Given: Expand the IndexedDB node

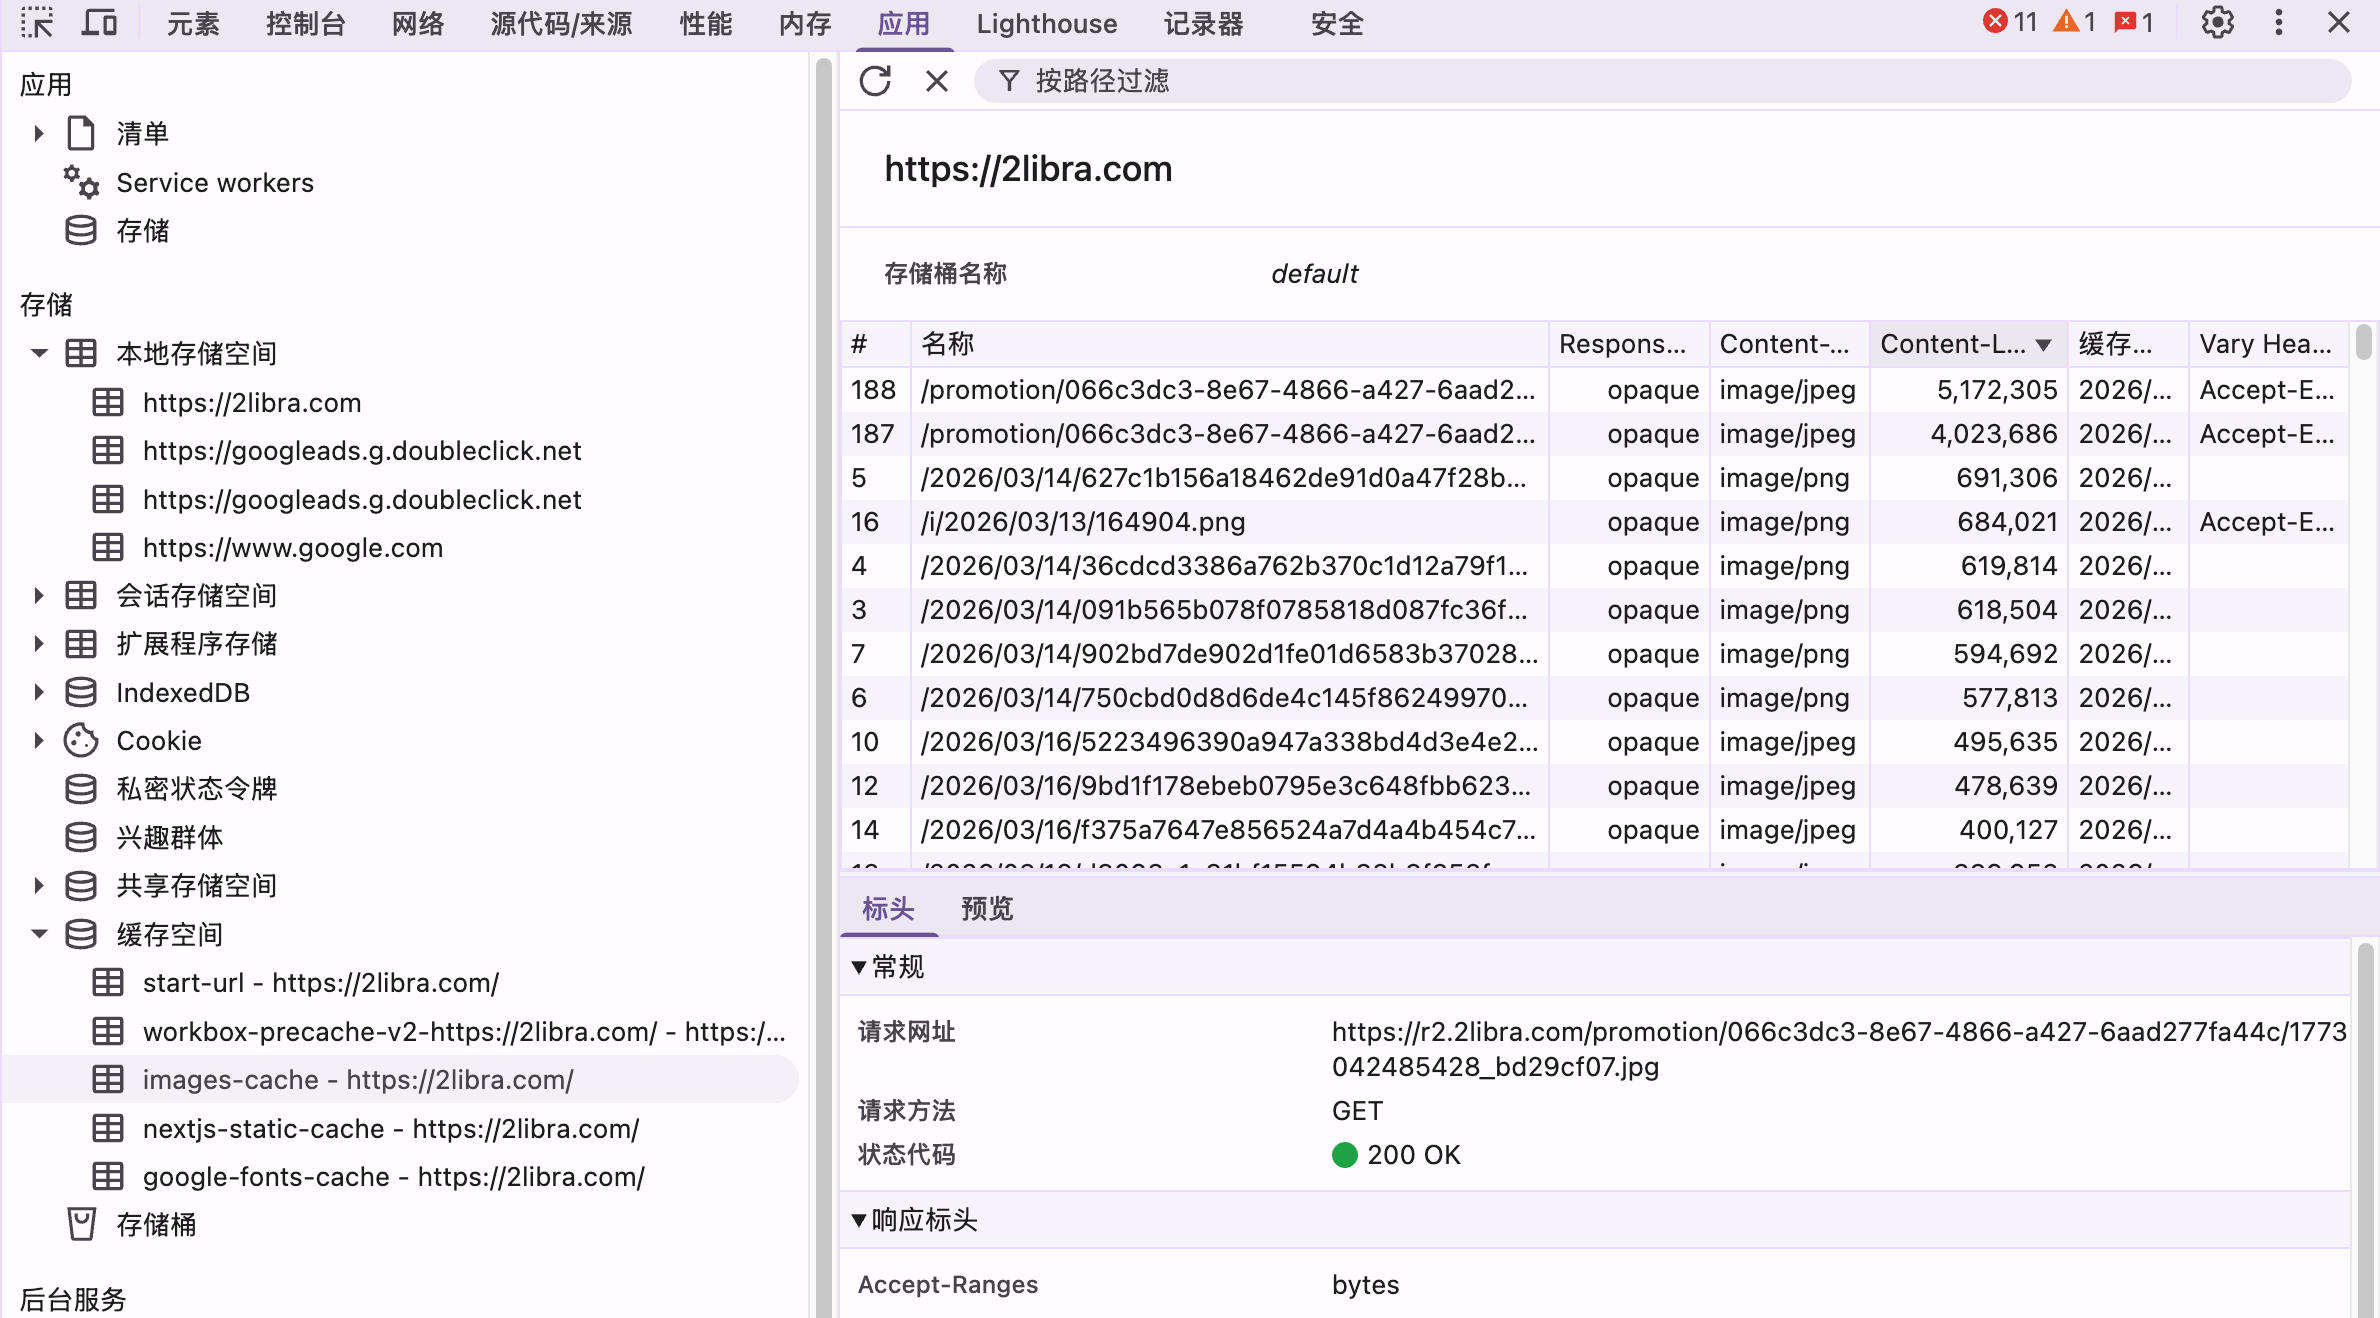Looking at the screenshot, I should pyautogui.click(x=39, y=692).
